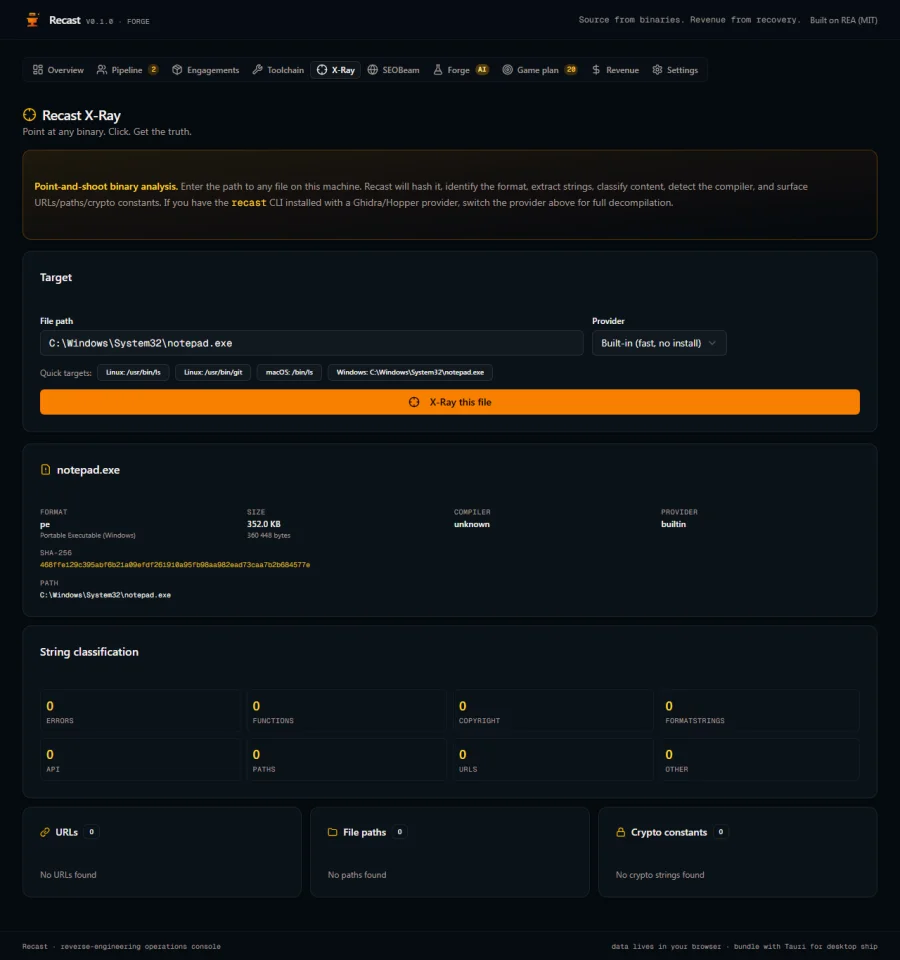Click the PATH value C:\Windows\System32\notepad.exe
Viewport: 900px width, 960px height.
coord(105,595)
